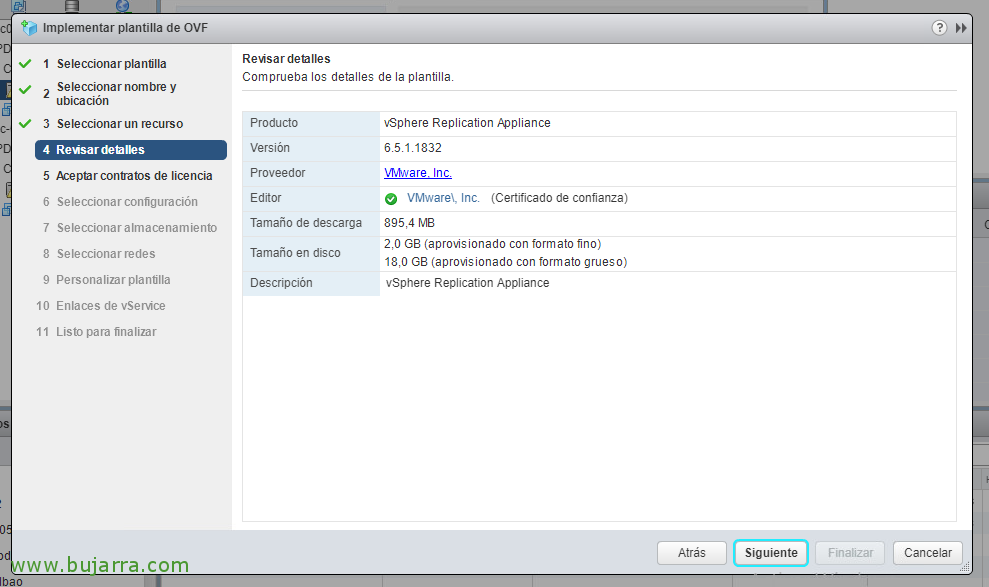989x587 pixels.
Task: Click the Revisar detalles heading
Action: tap(286, 59)
